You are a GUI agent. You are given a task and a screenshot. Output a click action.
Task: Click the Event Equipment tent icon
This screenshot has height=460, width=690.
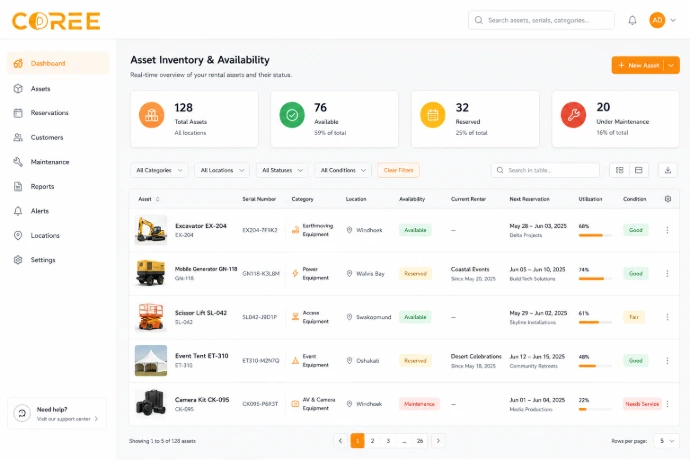pyautogui.click(x=295, y=361)
